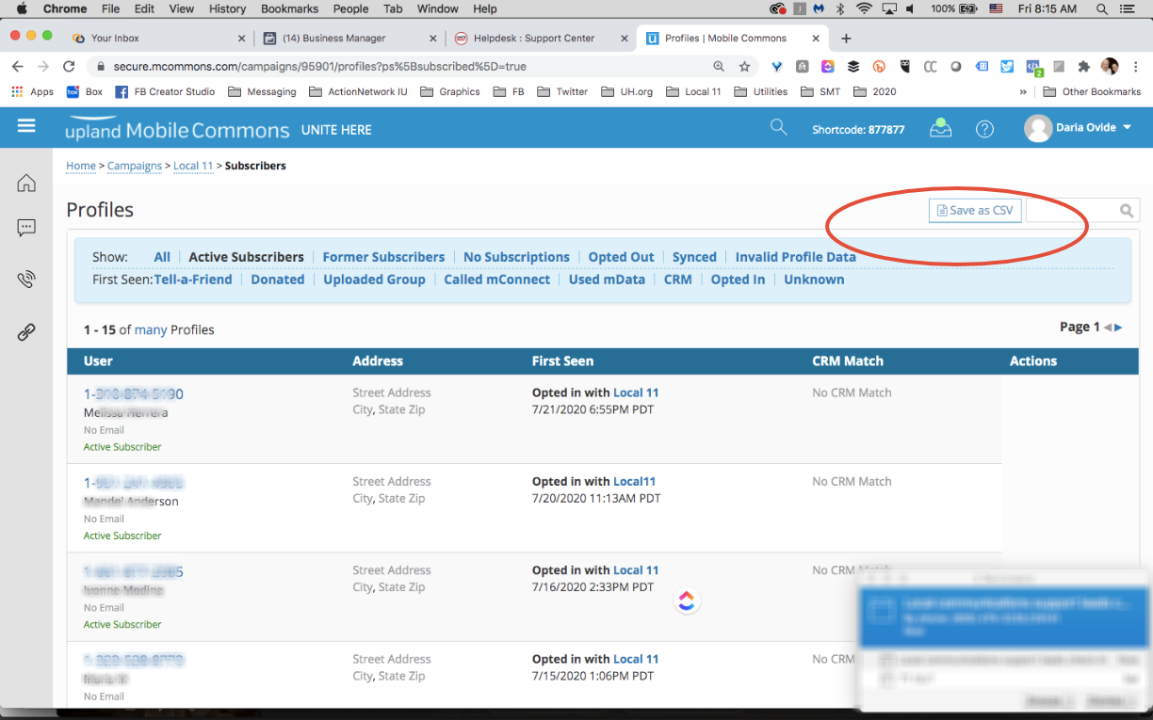Open Chrome extensions puzzle piece icon

[x=1083, y=66]
